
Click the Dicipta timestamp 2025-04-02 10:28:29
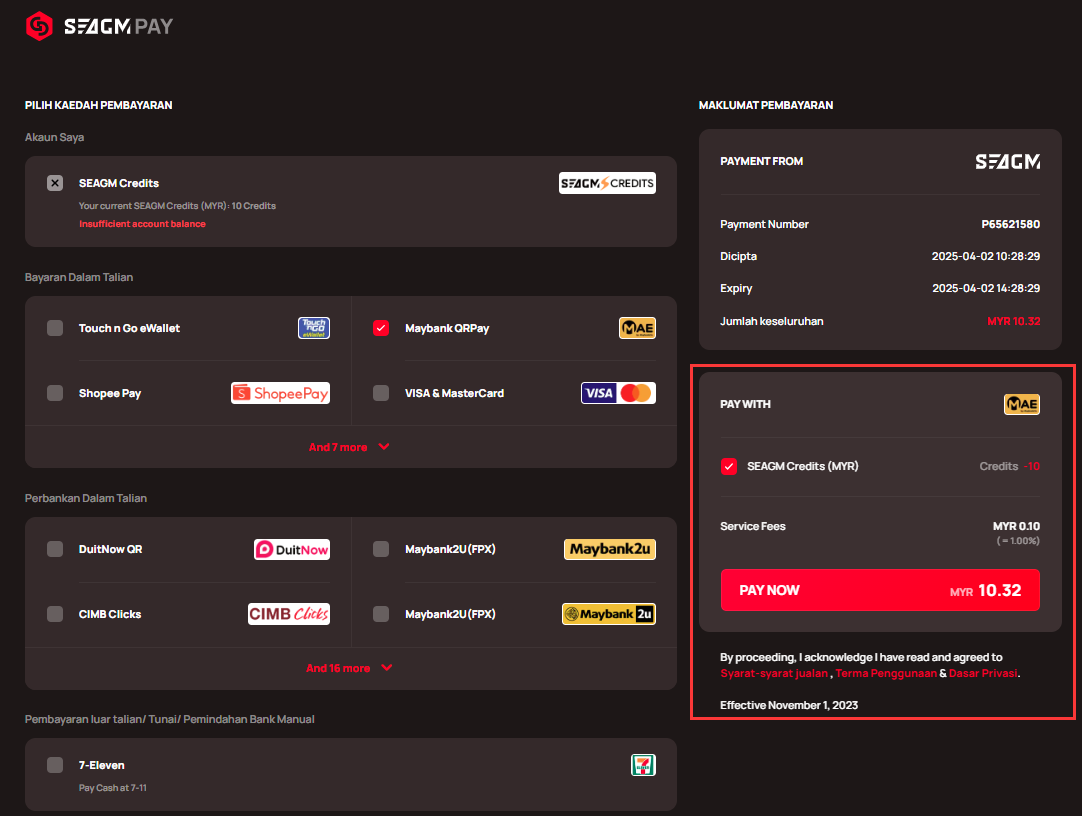pyautogui.click(x=985, y=256)
